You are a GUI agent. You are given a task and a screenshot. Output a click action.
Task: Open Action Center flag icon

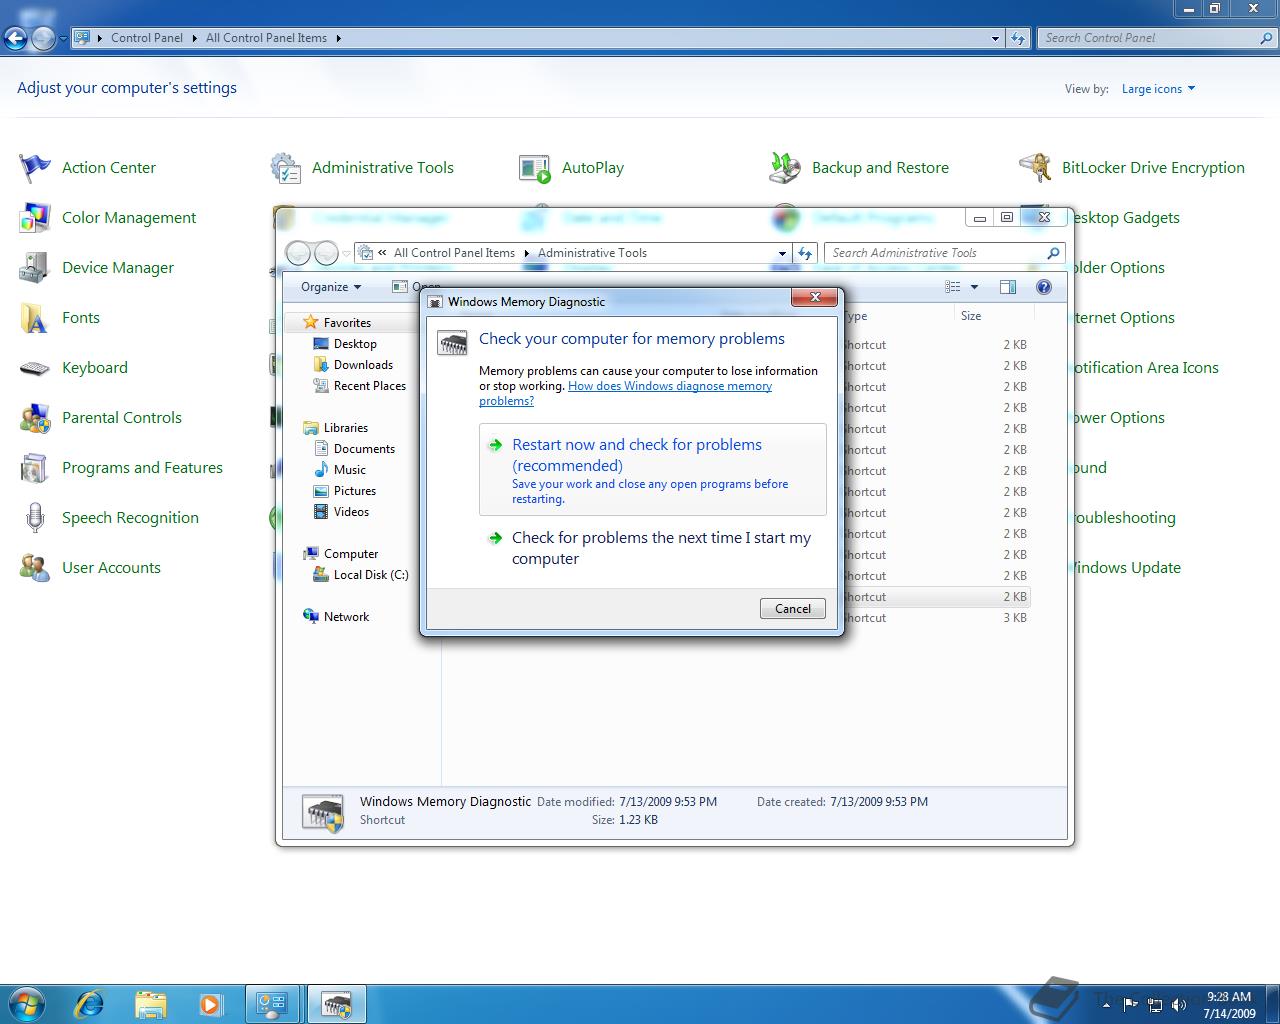(x=35, y=168)
